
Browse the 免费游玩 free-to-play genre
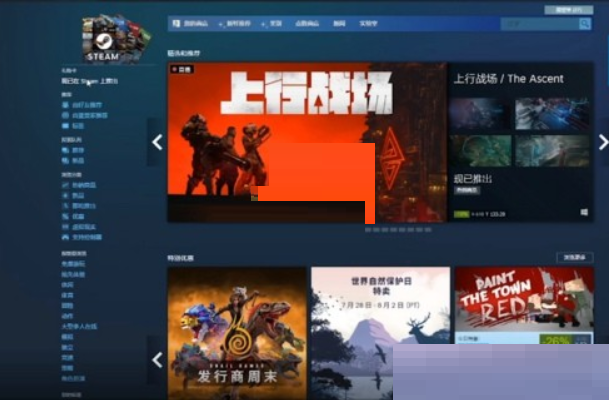[x=73, y=264]
